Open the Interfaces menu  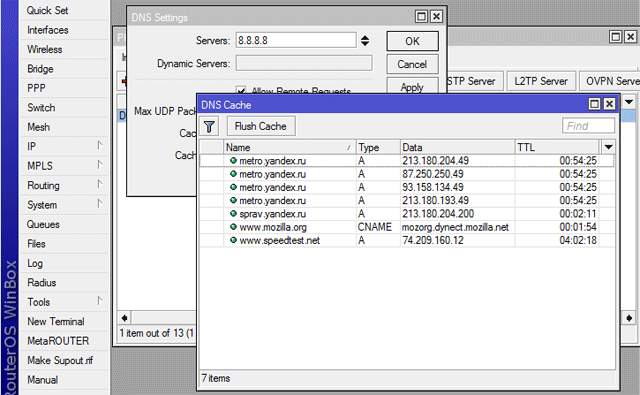(47, 30)
